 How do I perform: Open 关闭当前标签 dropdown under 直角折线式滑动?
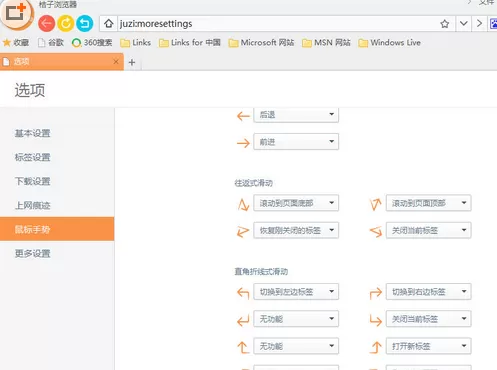click(428, 319)
